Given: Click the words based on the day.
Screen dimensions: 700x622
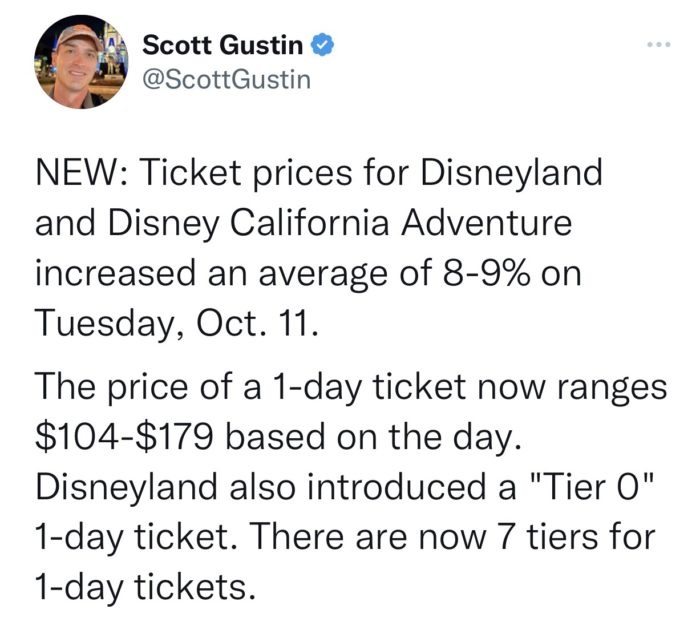Looking at the screenshot, I should [x=373, y=438].
